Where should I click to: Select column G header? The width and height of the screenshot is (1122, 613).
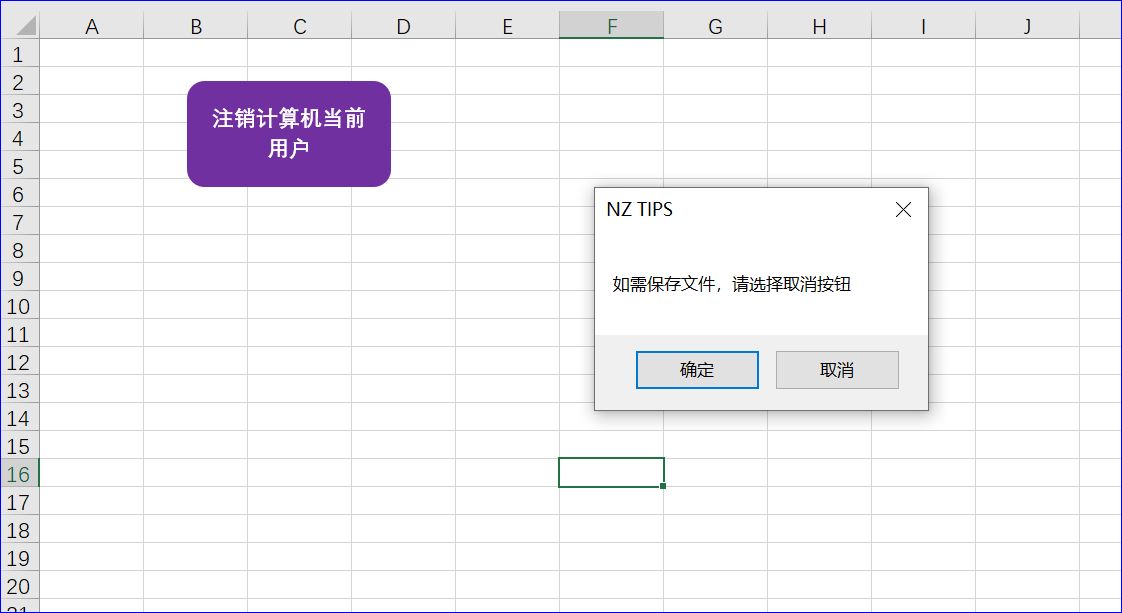coord(716,26)
